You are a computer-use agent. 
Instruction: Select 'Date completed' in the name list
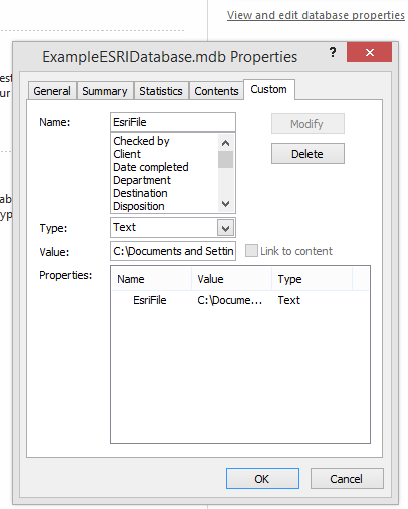coord(151,167)
